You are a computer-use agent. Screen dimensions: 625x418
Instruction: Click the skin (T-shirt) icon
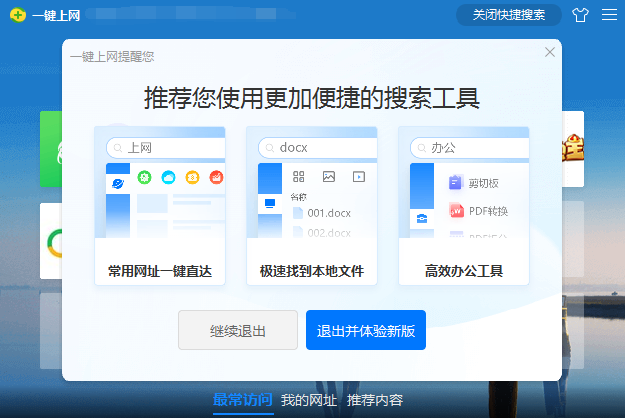(x=580, y=15)
